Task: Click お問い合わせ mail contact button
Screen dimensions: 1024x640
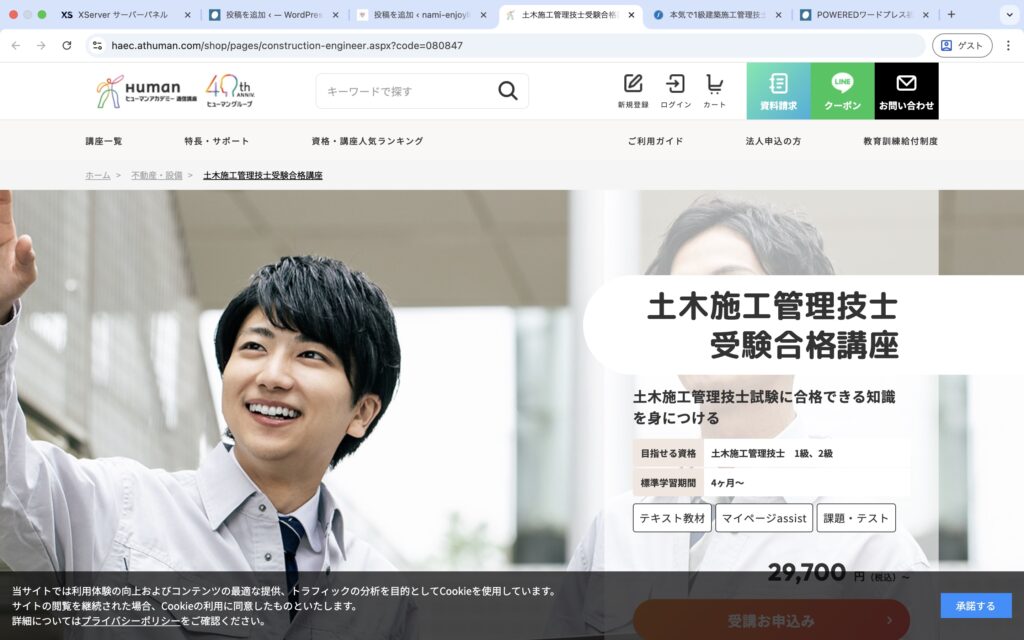Action: pos(906,91)
